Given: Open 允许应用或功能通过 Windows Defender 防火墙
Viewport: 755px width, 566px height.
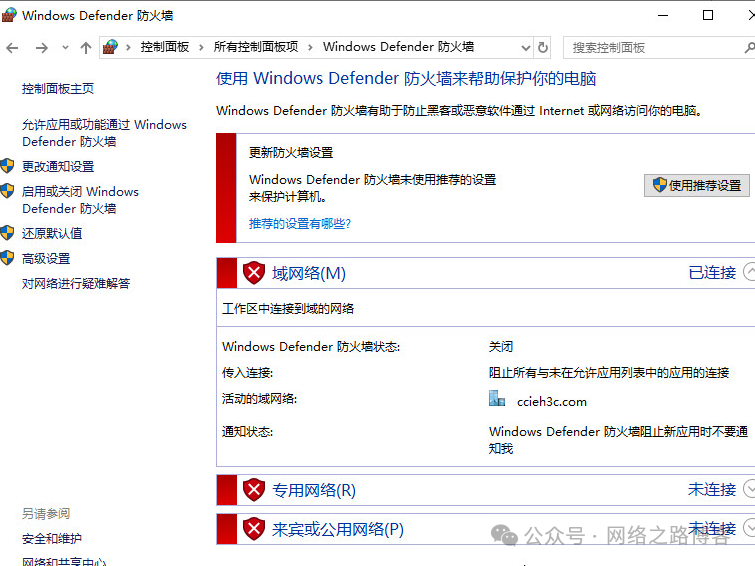Looking at the screenshot, I should click(104, 133).
